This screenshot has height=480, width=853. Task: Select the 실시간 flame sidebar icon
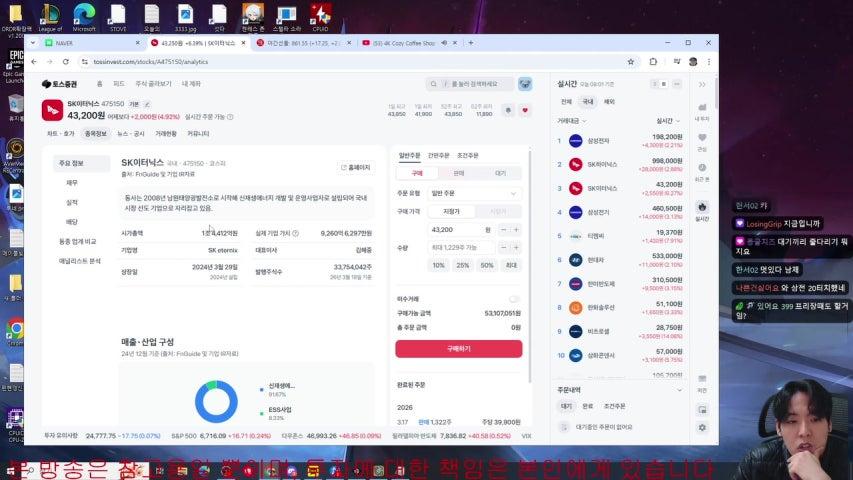pyautogui.click(x=702, y=211)
